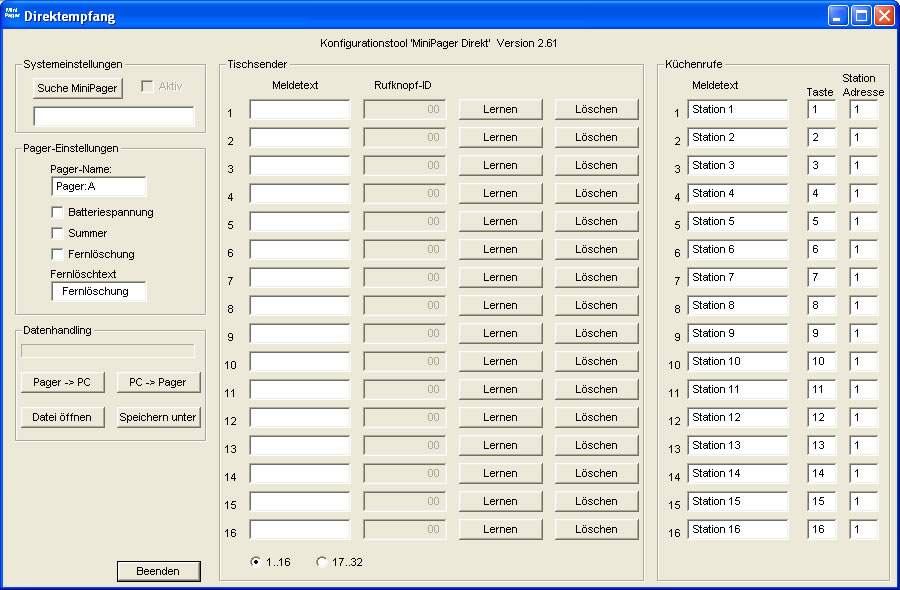
Task: Edit the Taste value for Station 10
Action: pos(820,362)
